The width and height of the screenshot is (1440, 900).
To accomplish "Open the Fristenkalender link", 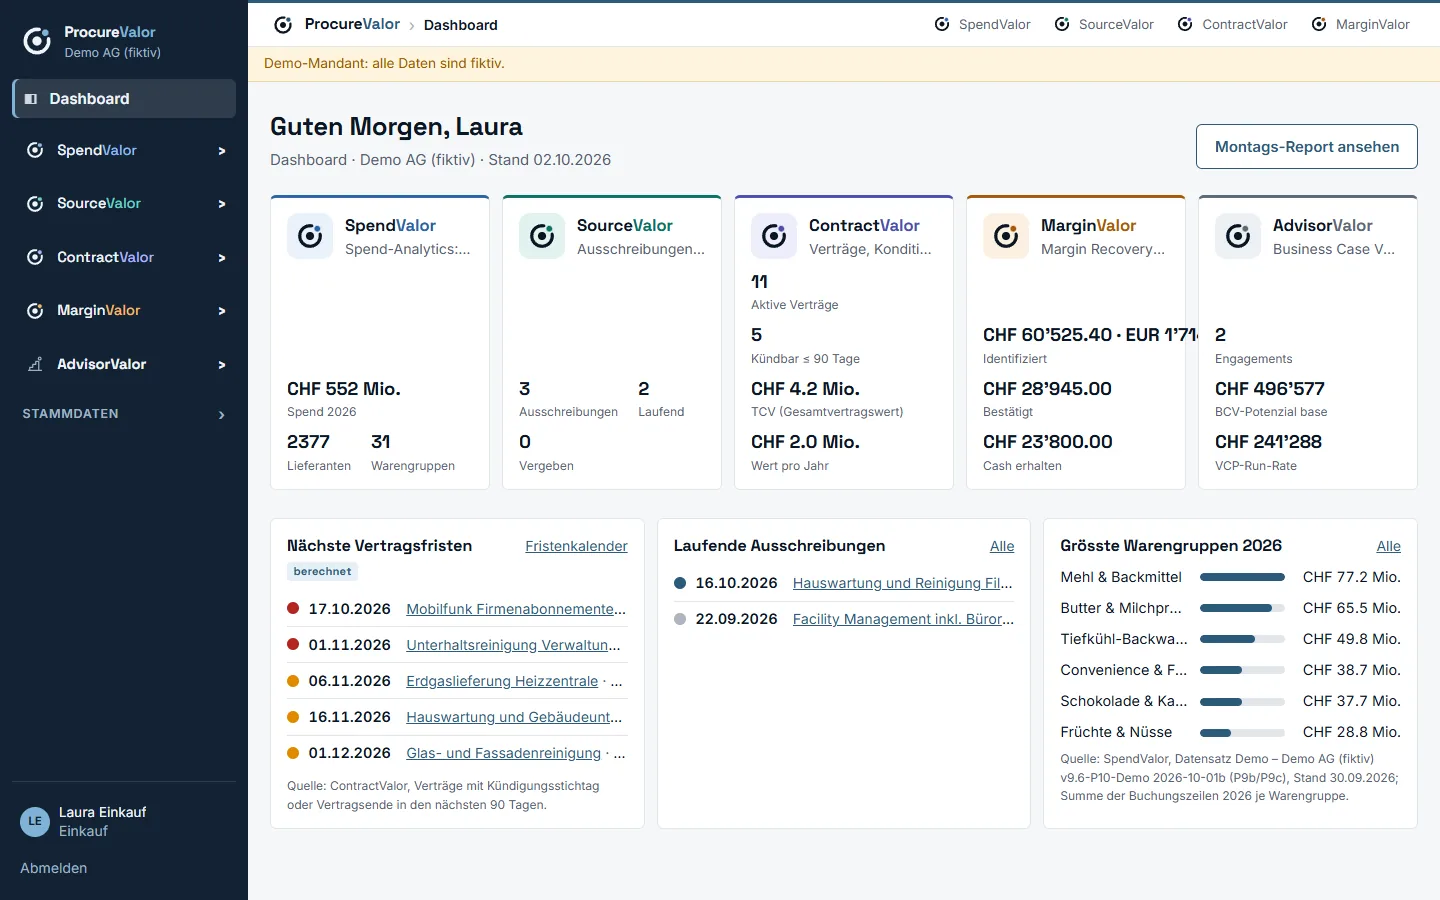I will click(x=576, y=546).
